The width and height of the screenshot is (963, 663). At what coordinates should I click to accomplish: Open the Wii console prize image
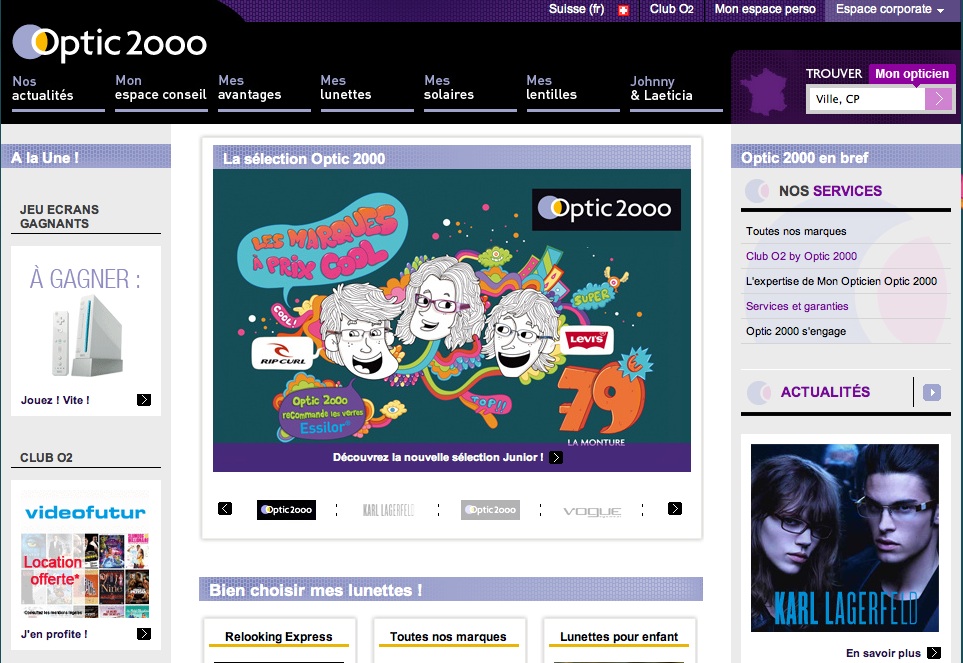87,335
